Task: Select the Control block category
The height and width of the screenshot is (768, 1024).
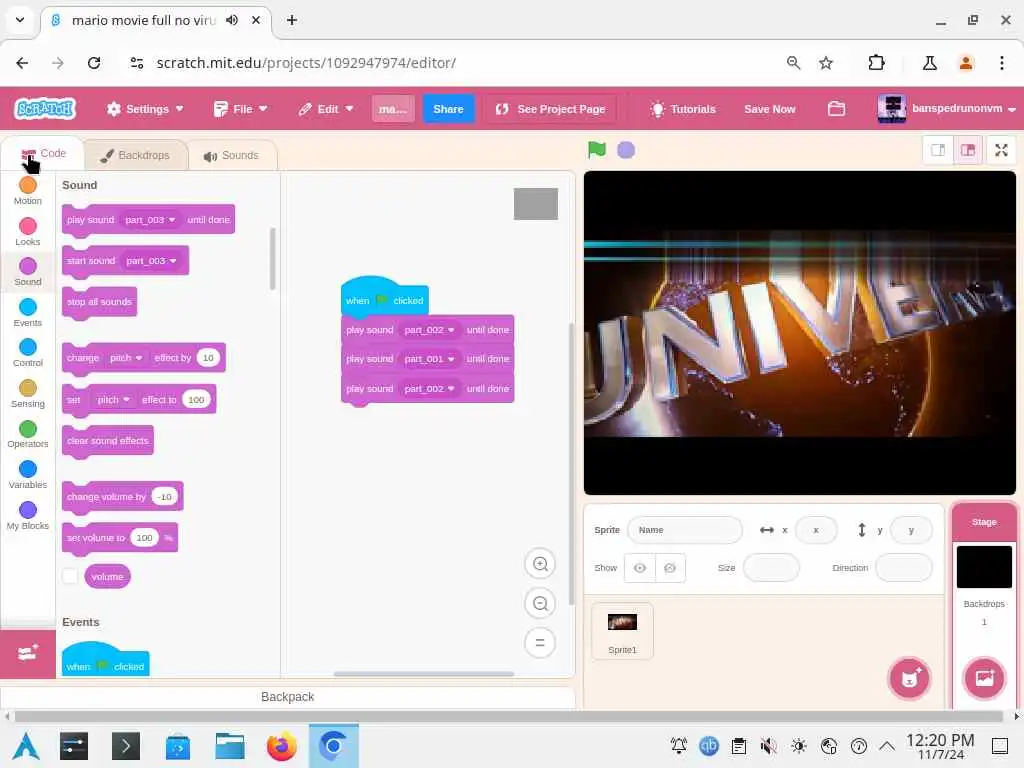Action: pyautogui.click(x=27, y=353)
